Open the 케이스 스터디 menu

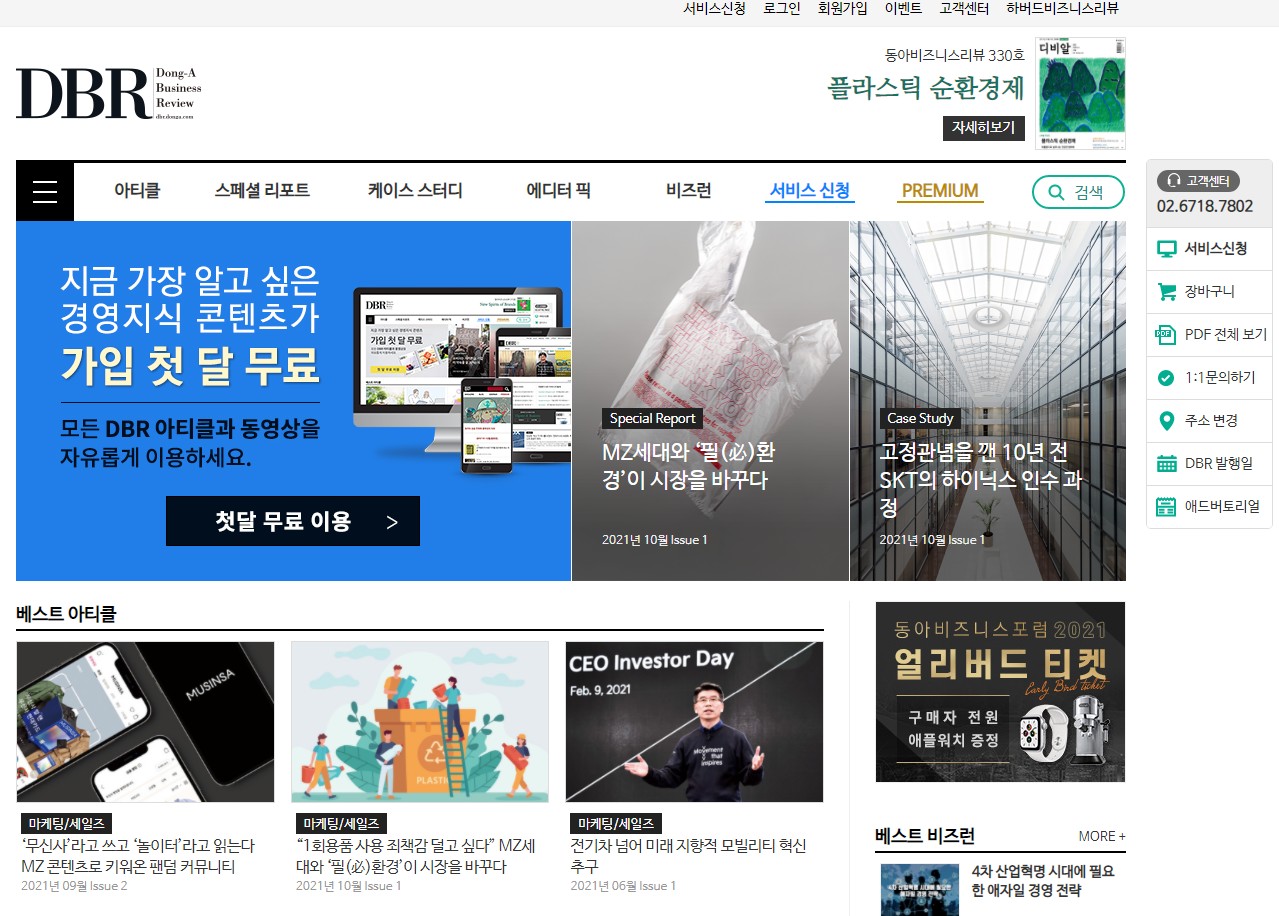415,191
